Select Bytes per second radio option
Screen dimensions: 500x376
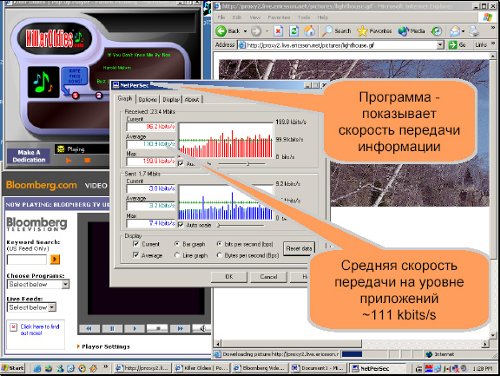[219, 255]
